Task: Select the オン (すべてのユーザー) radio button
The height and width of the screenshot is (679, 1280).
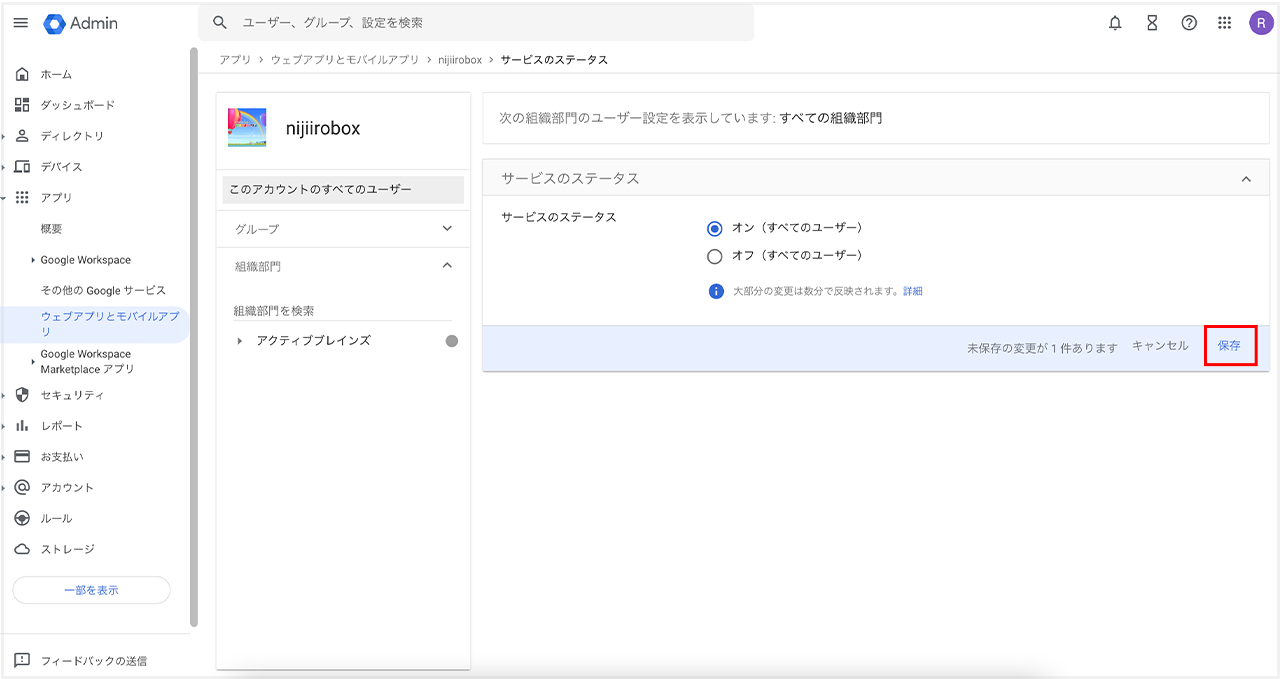Action: tap(714, 228)
